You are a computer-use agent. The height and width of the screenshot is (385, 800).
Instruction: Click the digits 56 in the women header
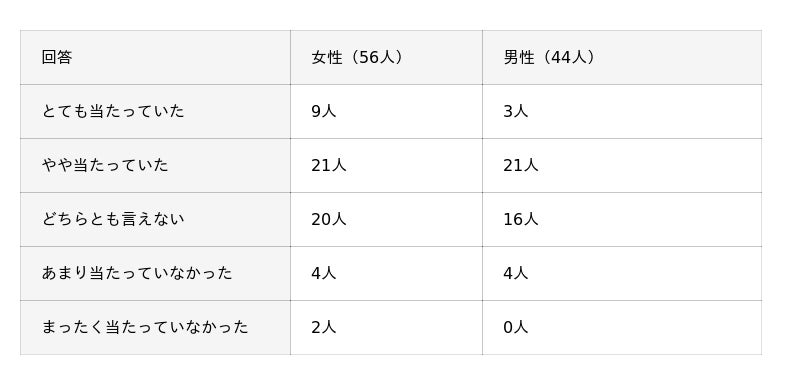click(369, 58)
